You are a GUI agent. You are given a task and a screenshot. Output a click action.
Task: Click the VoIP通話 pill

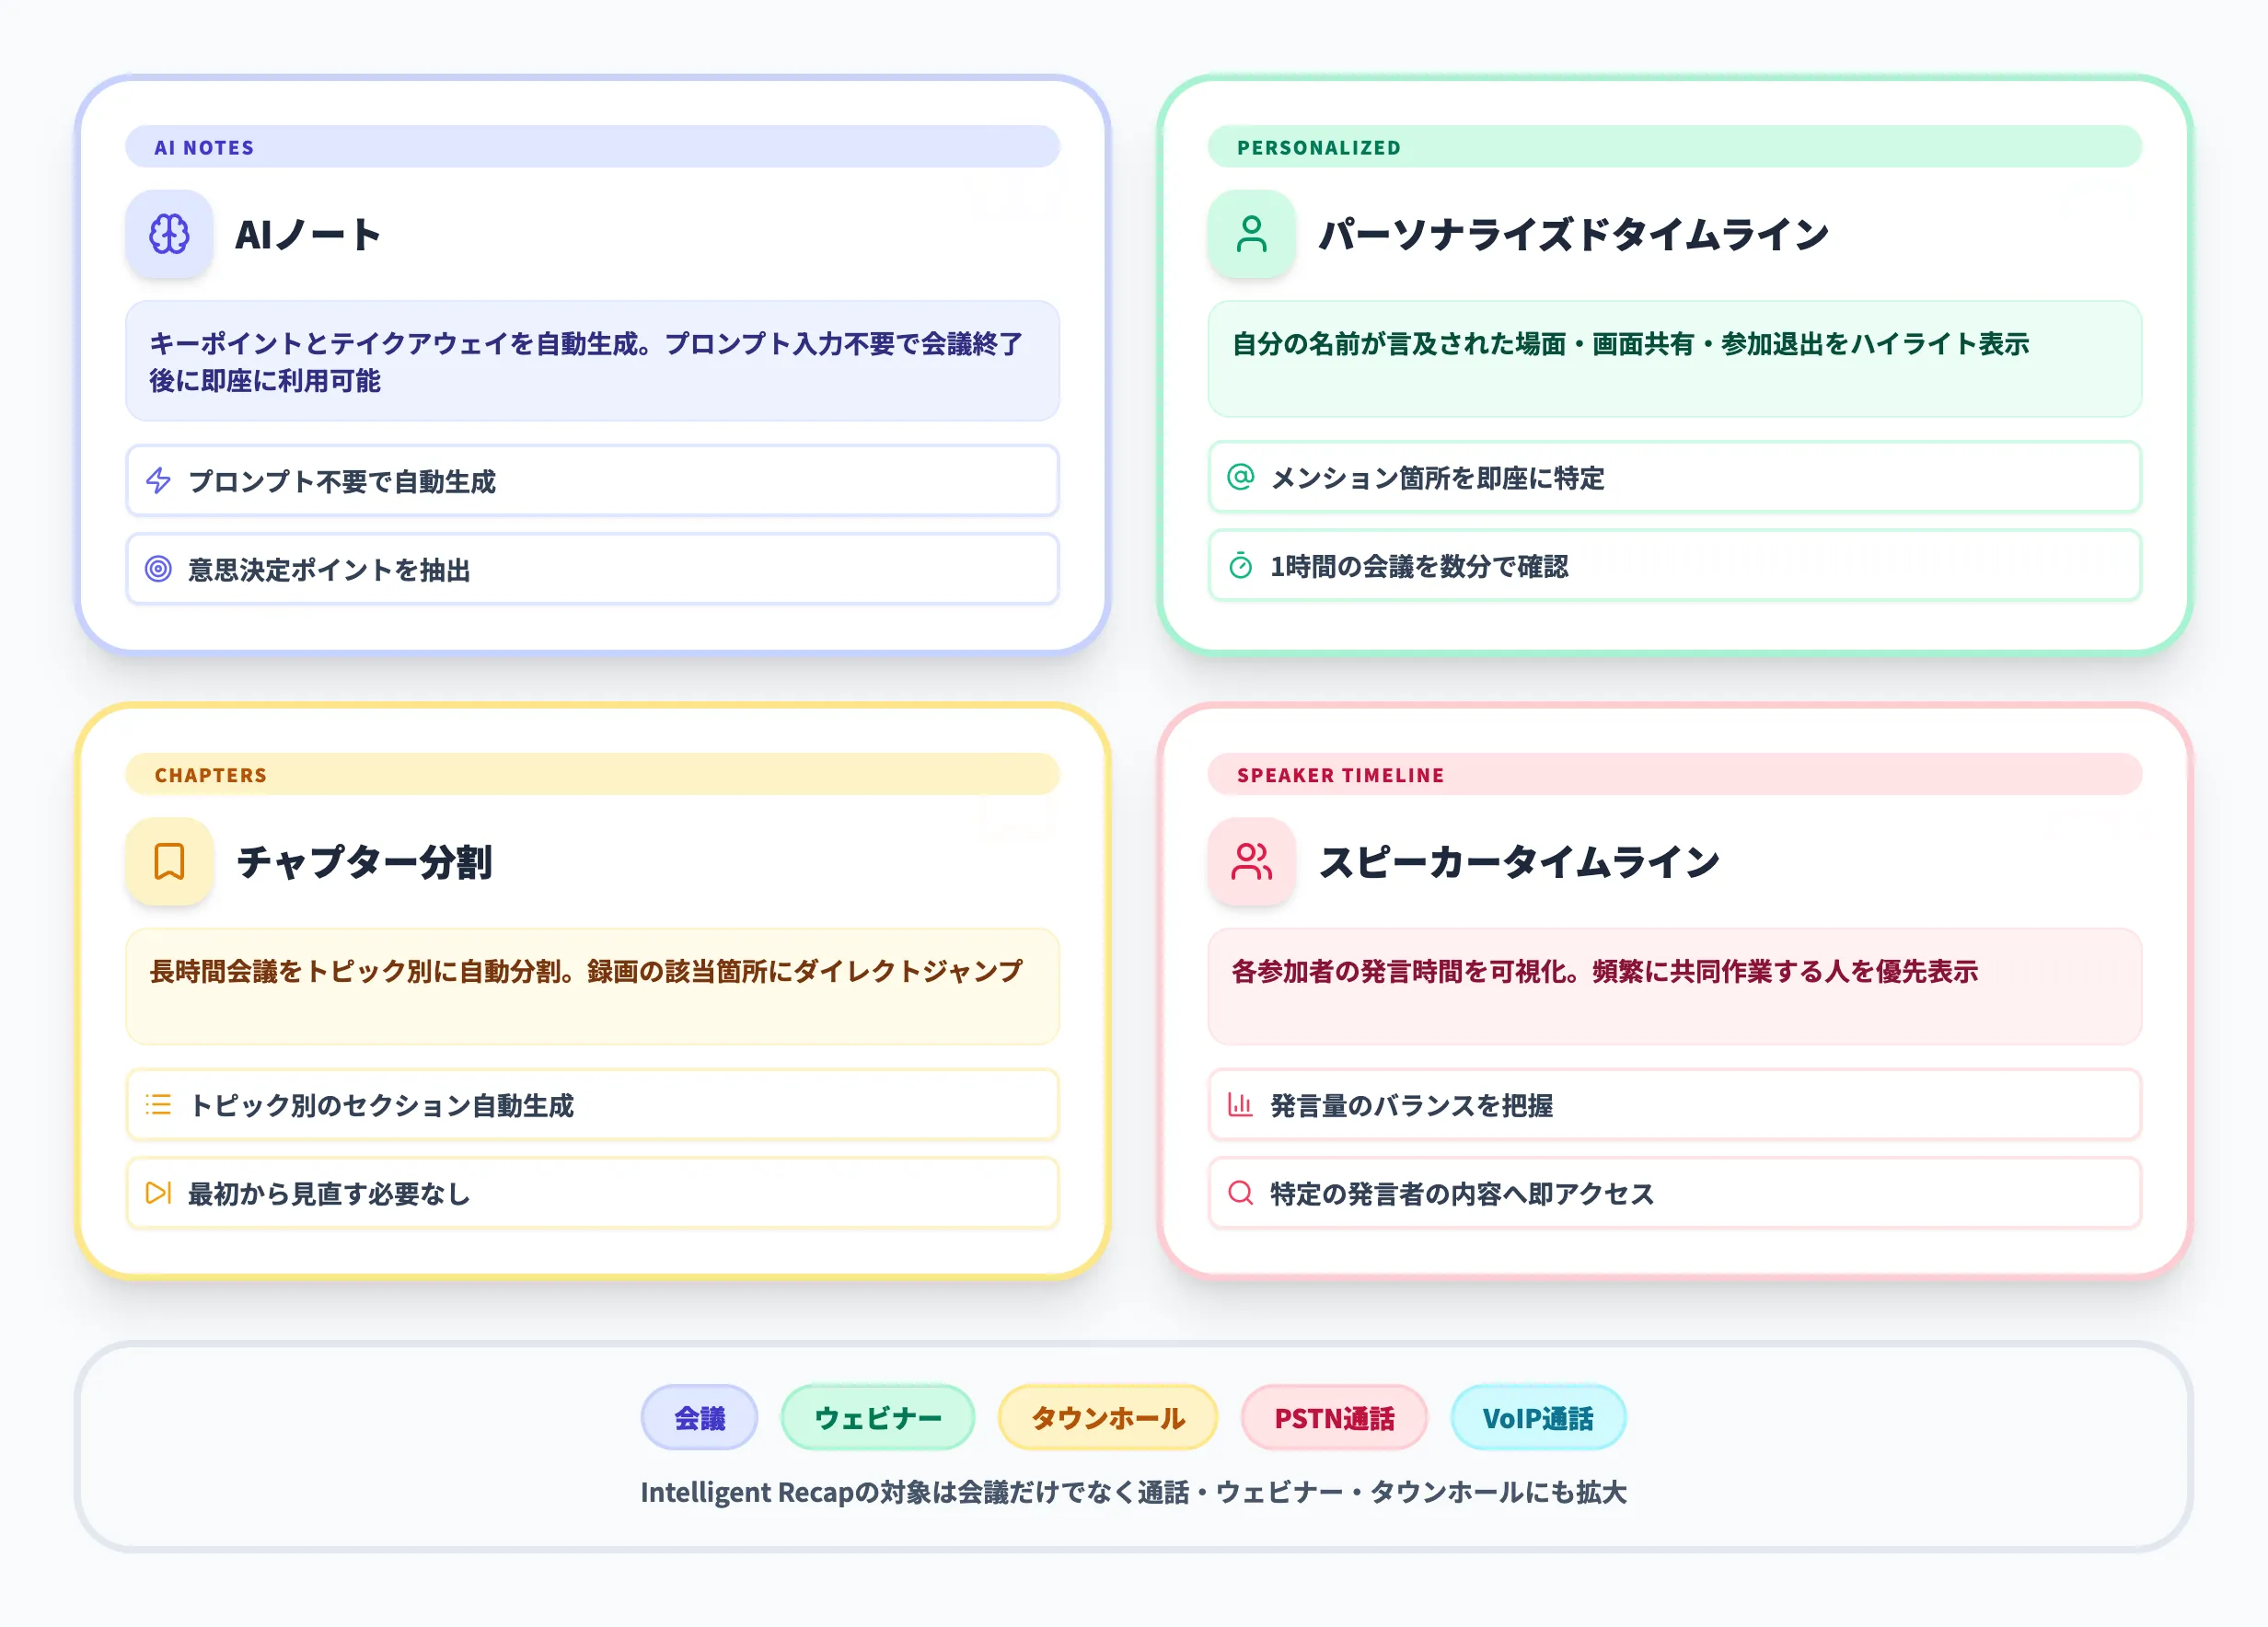(1538, 1417)
